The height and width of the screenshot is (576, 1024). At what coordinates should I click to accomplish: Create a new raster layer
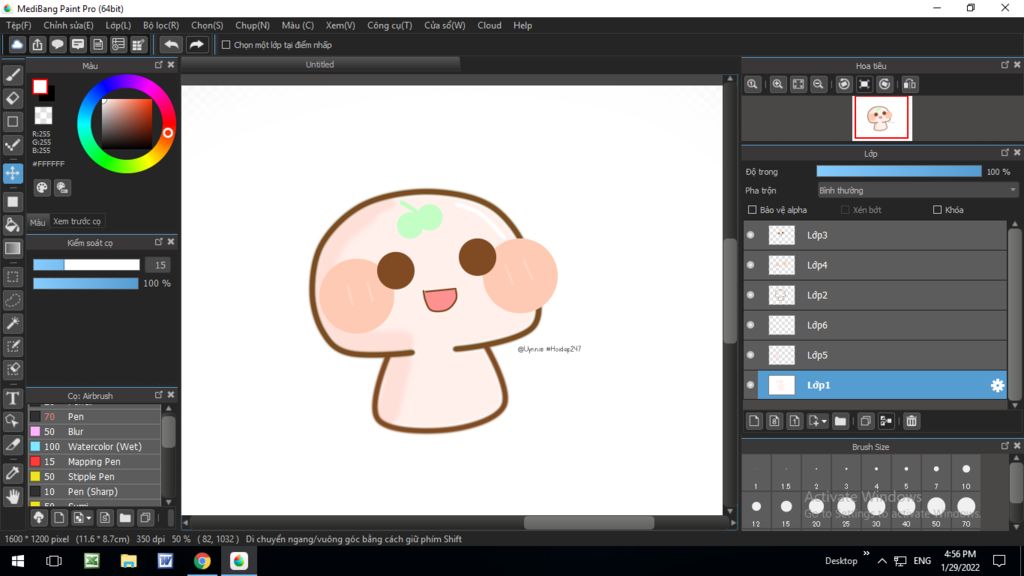click(754, 421)
